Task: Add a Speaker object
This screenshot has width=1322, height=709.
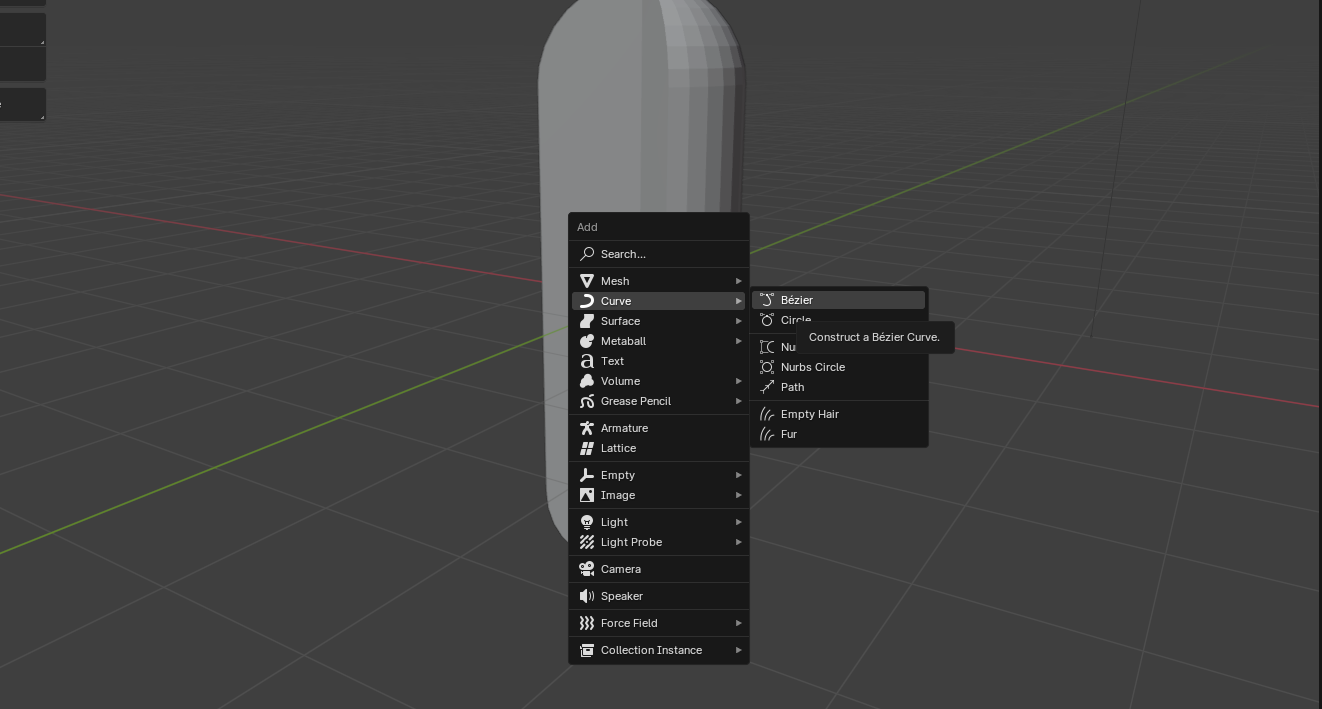Action: point(659,596)
